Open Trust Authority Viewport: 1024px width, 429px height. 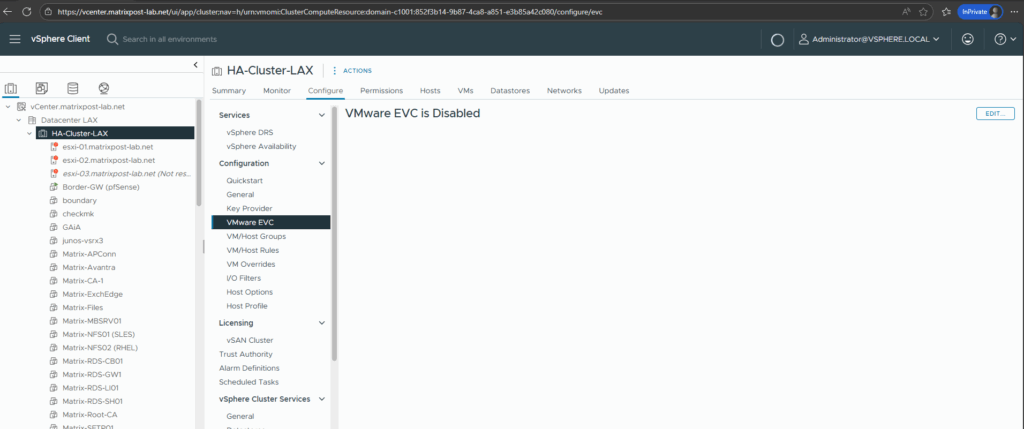(246, 354)
